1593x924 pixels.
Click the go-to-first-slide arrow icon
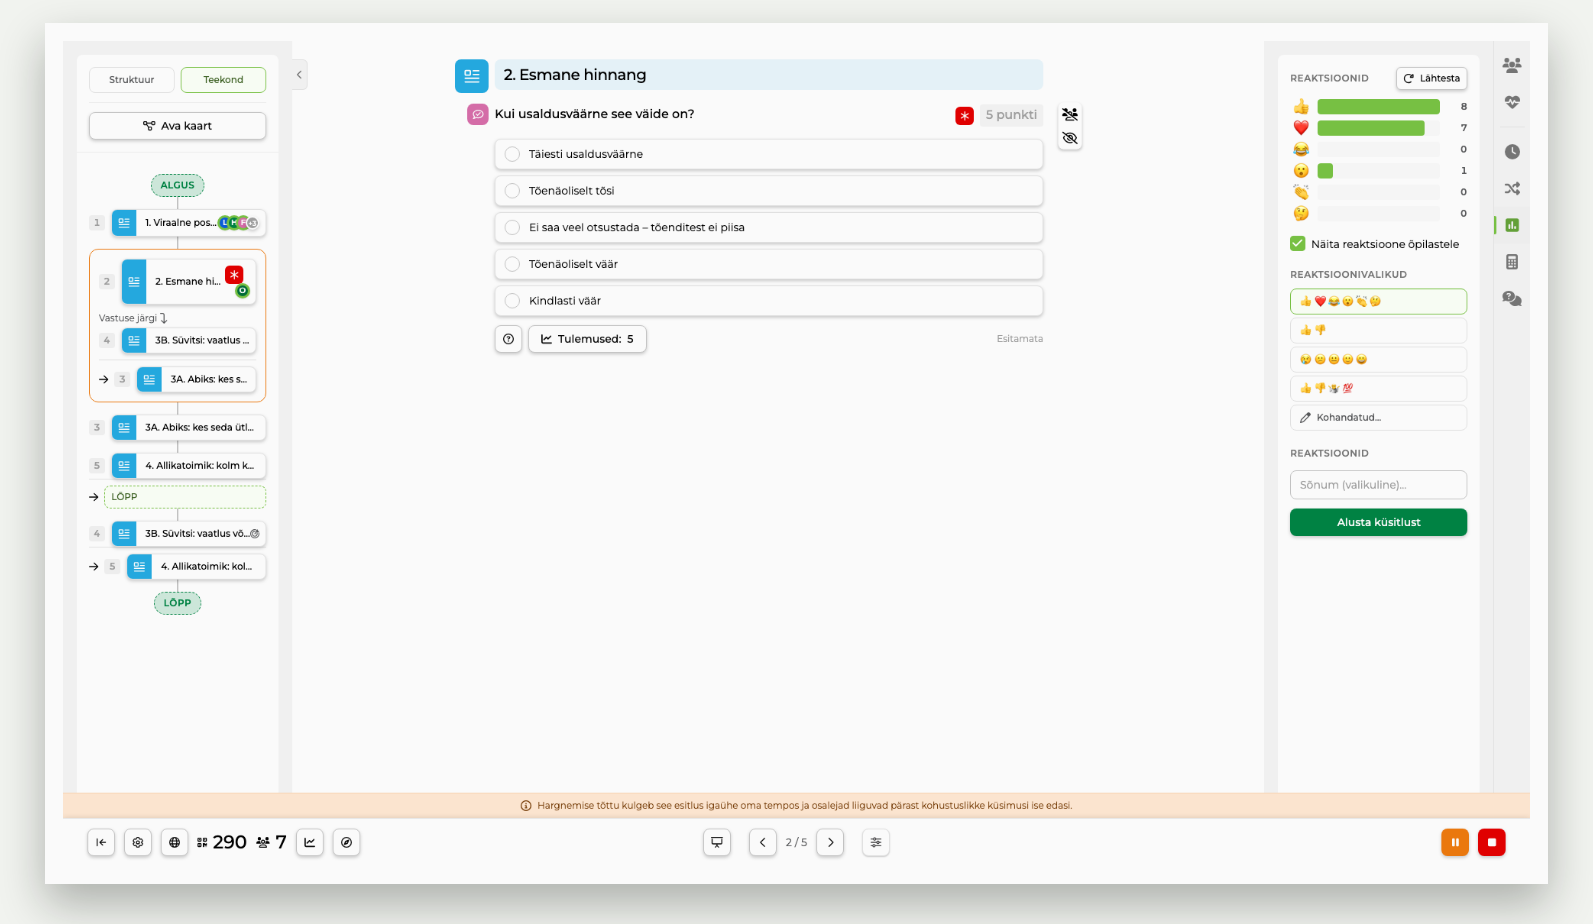point(101,842)
